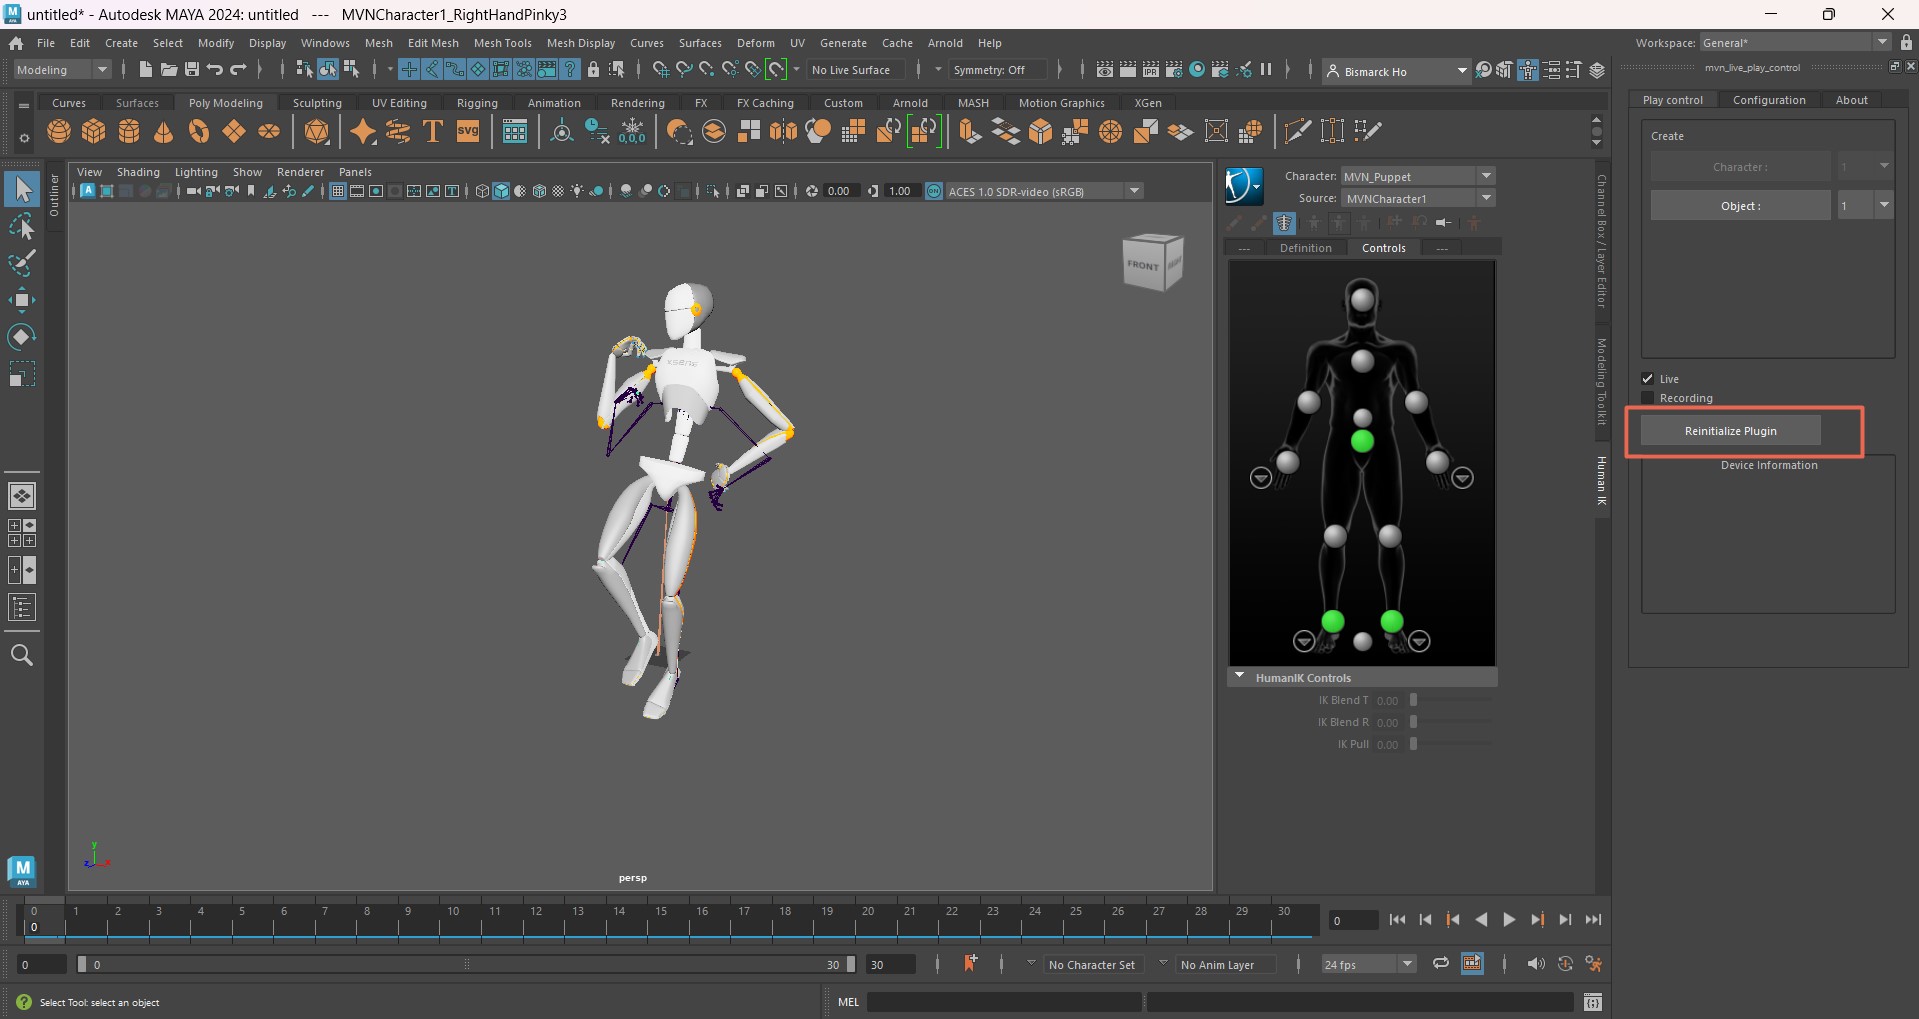Collapse the HumanIK Controls section
The width and height of the screenshot is (1919, 1019).
coord(1239,677)
